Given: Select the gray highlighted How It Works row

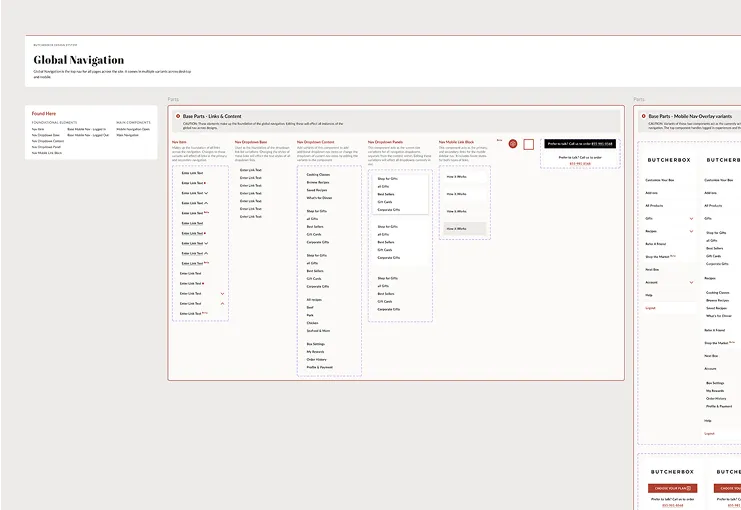Looking at the screenshot, I should 465,229.
